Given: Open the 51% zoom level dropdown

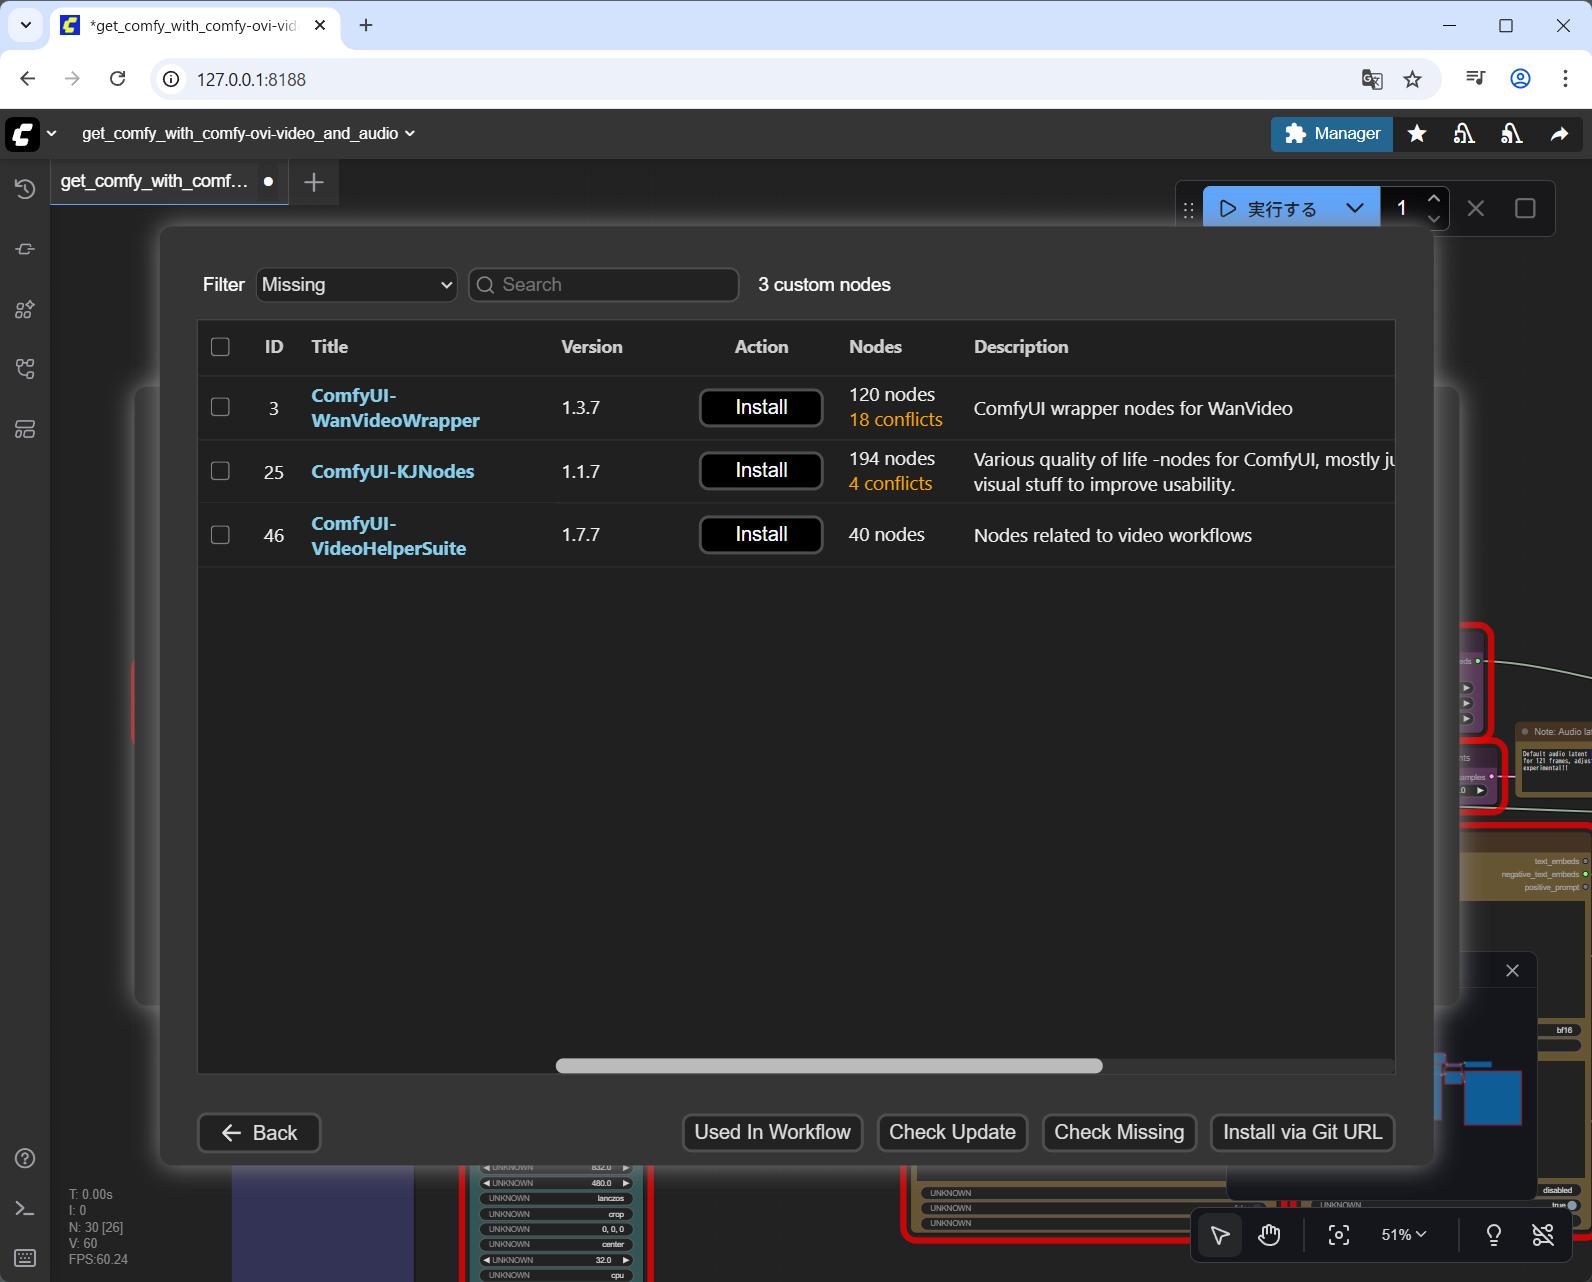Looking at the screenshot, I should (1403, 1235).
